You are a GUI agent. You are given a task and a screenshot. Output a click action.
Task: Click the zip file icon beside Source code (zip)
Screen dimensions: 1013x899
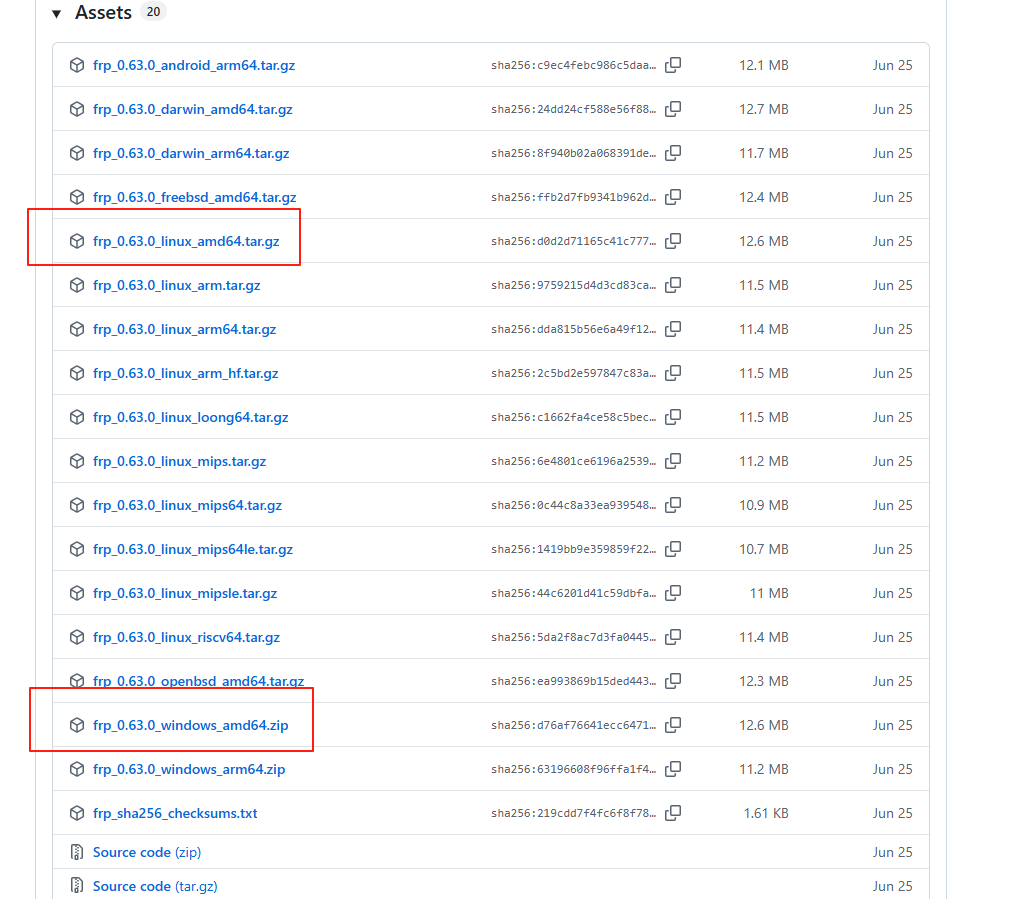click(77, 852)
